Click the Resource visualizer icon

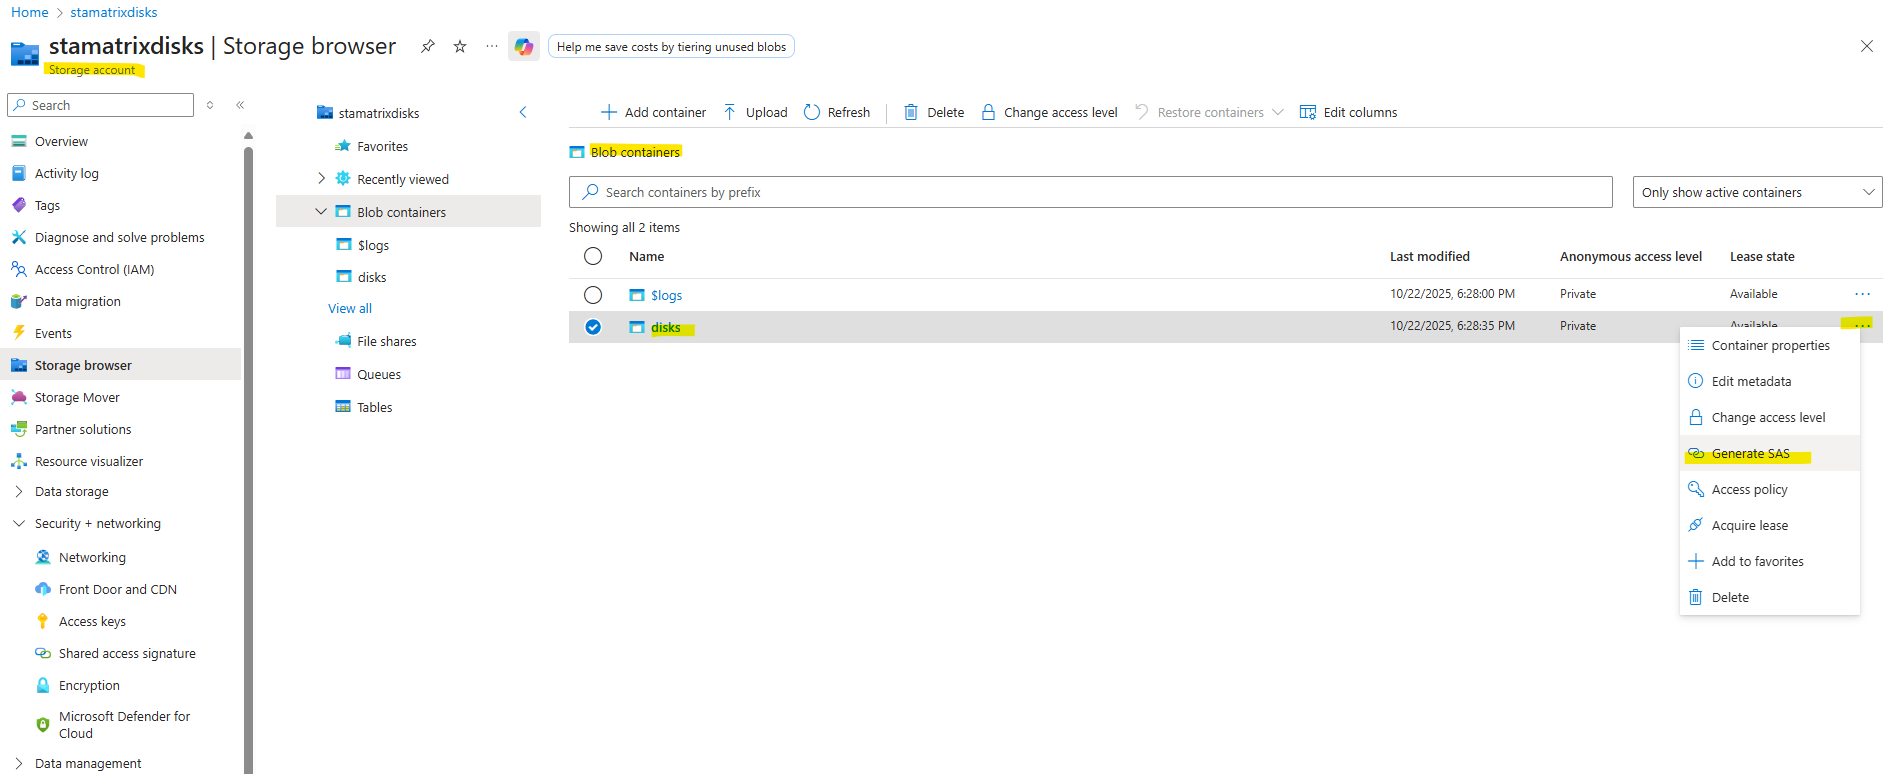click(19, 461)
